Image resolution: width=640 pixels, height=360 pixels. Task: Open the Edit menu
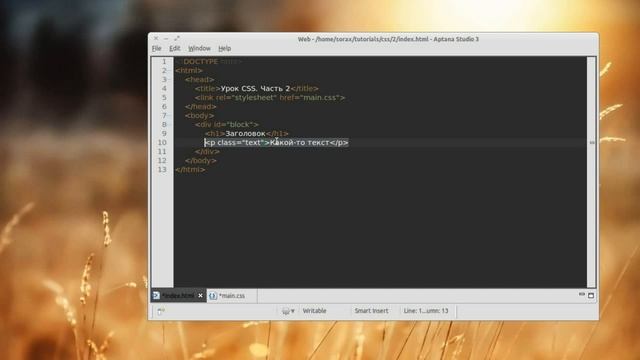pos(175,48)
